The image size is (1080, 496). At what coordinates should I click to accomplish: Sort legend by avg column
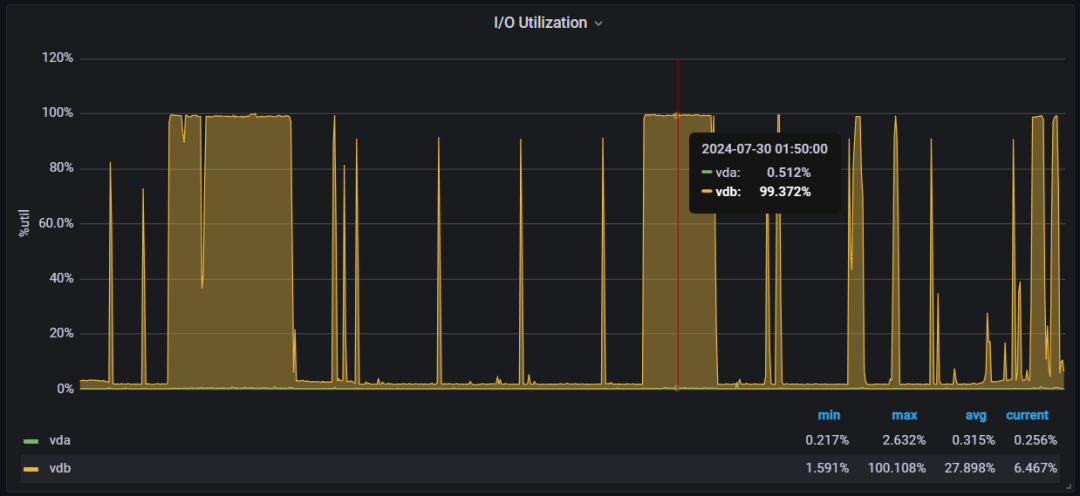[x=976, y=415]
